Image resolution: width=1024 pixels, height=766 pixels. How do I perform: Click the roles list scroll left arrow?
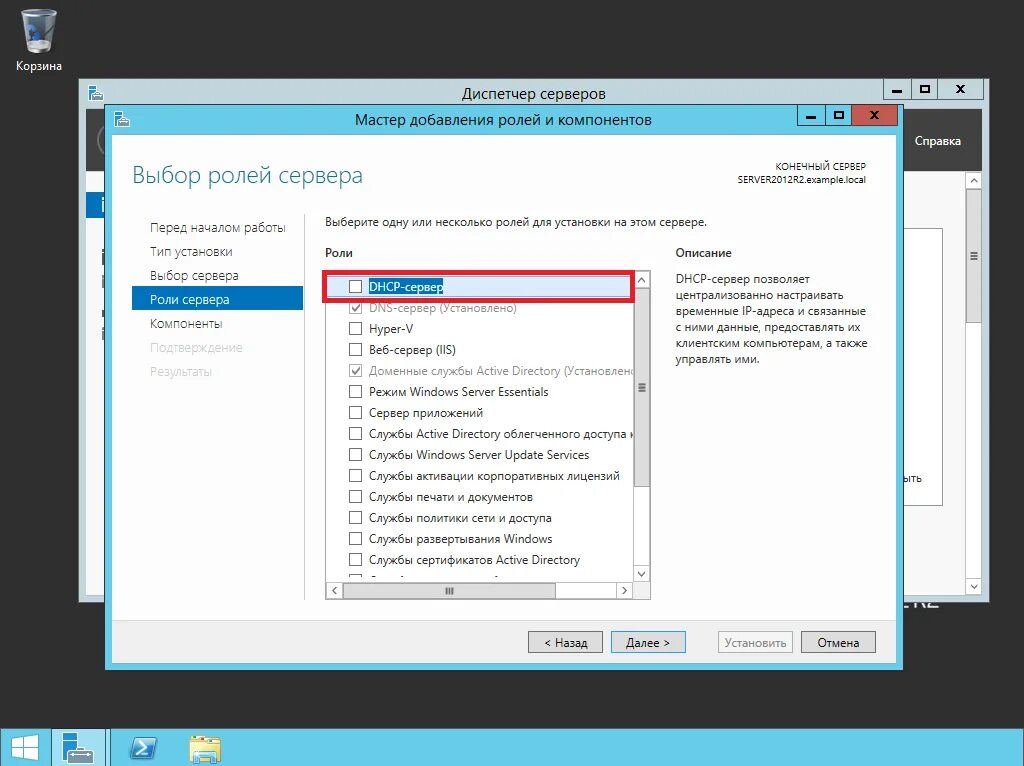[334, 590]
